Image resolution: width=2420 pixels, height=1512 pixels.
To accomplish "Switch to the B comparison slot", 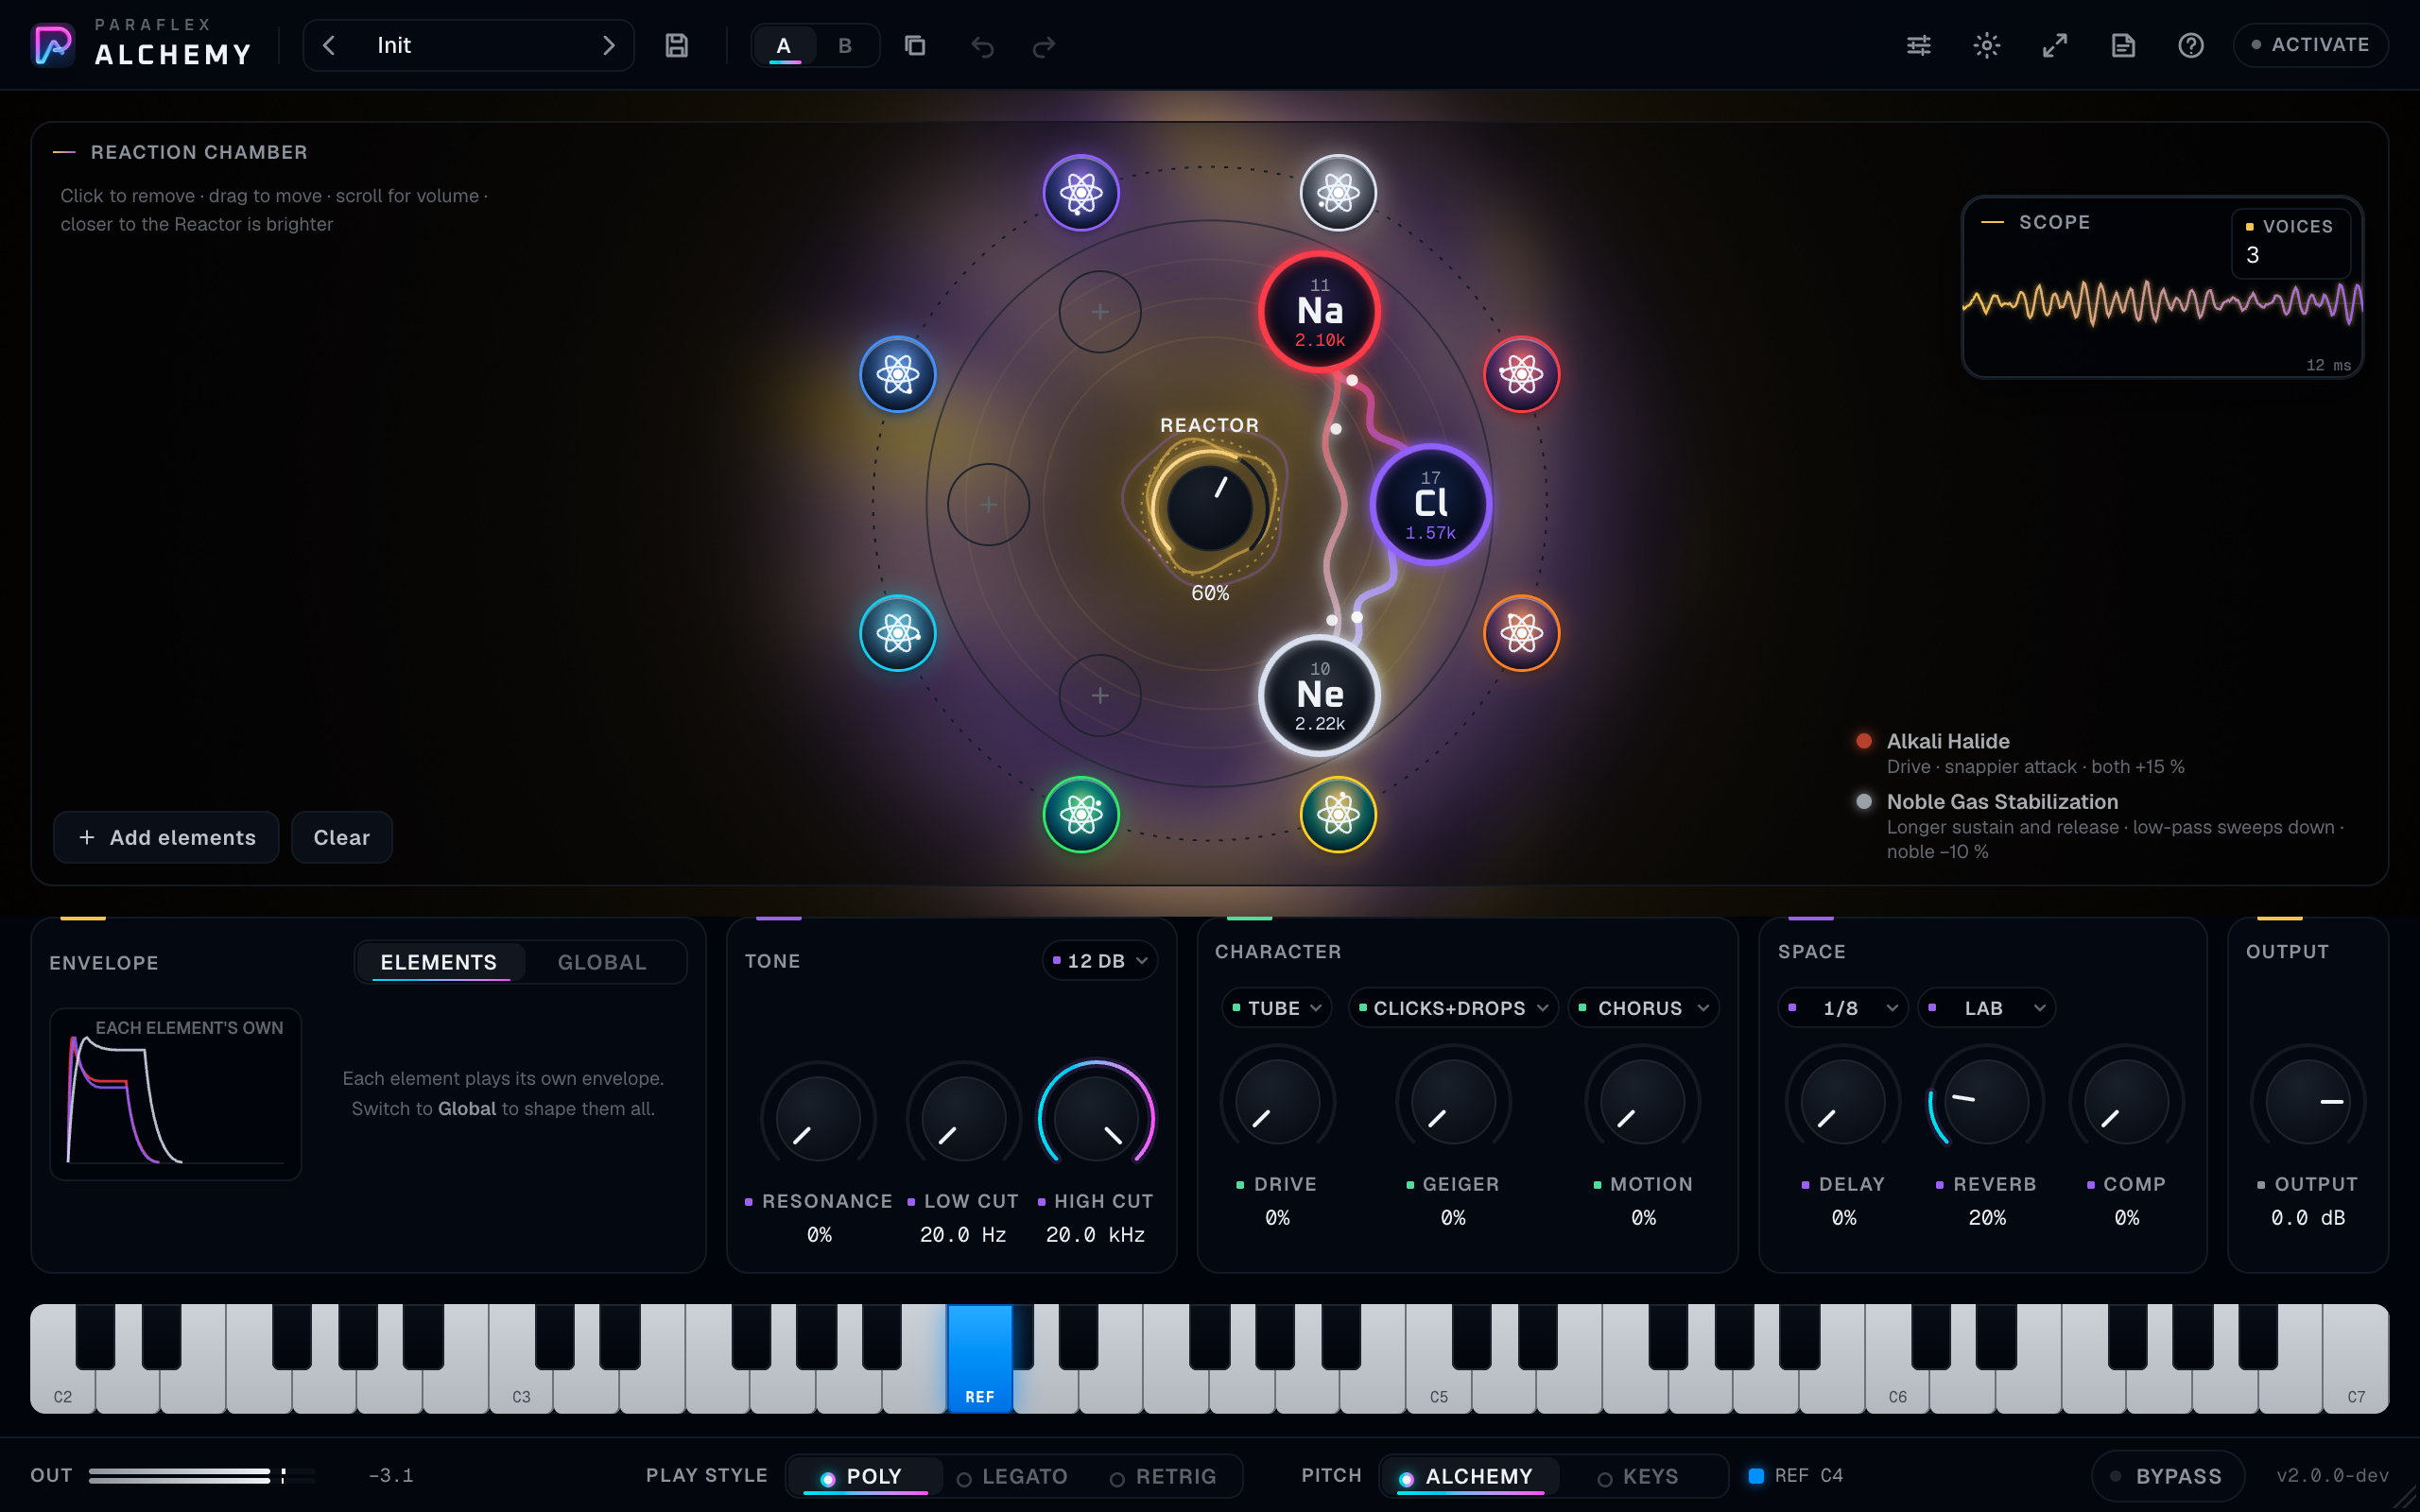I will click(x=845, y=45).
